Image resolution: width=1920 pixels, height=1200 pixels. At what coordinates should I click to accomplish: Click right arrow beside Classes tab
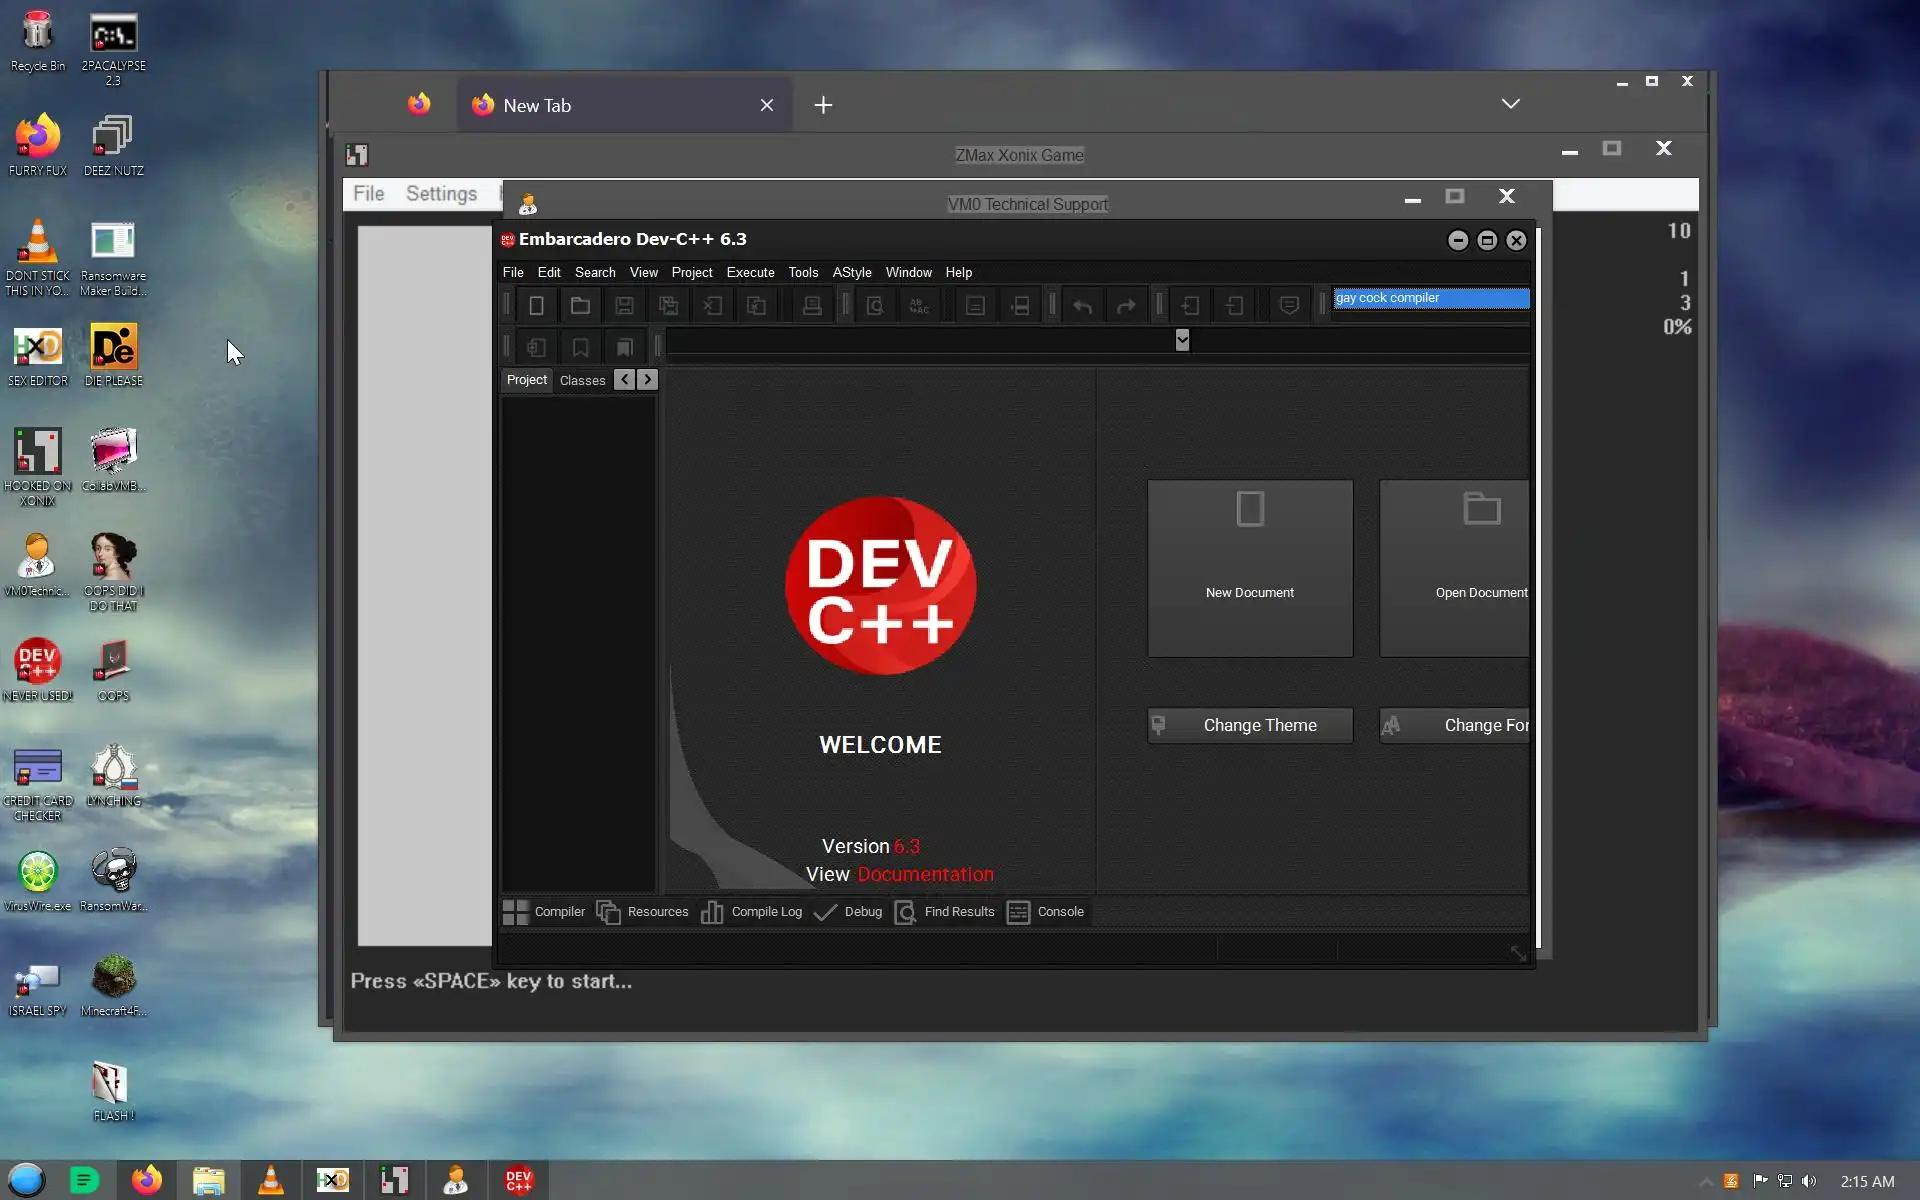[x=648, y=379]
